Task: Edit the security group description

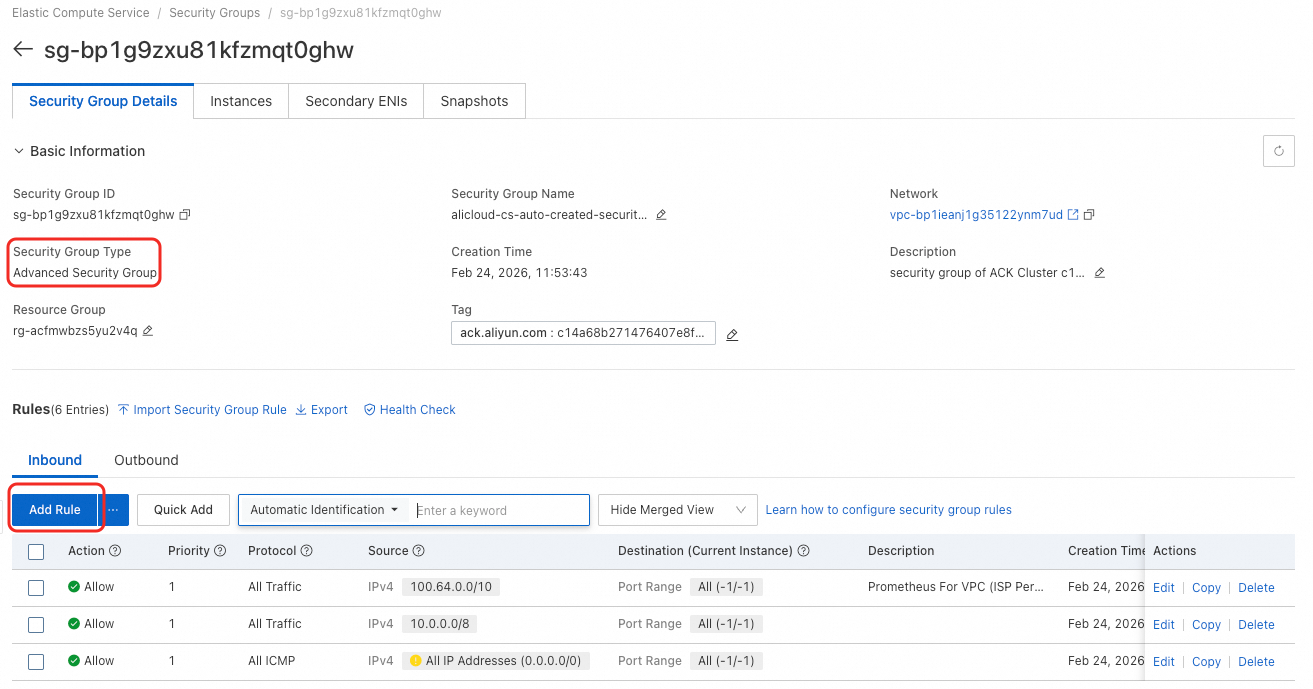Action: (x=1100, y=273)
